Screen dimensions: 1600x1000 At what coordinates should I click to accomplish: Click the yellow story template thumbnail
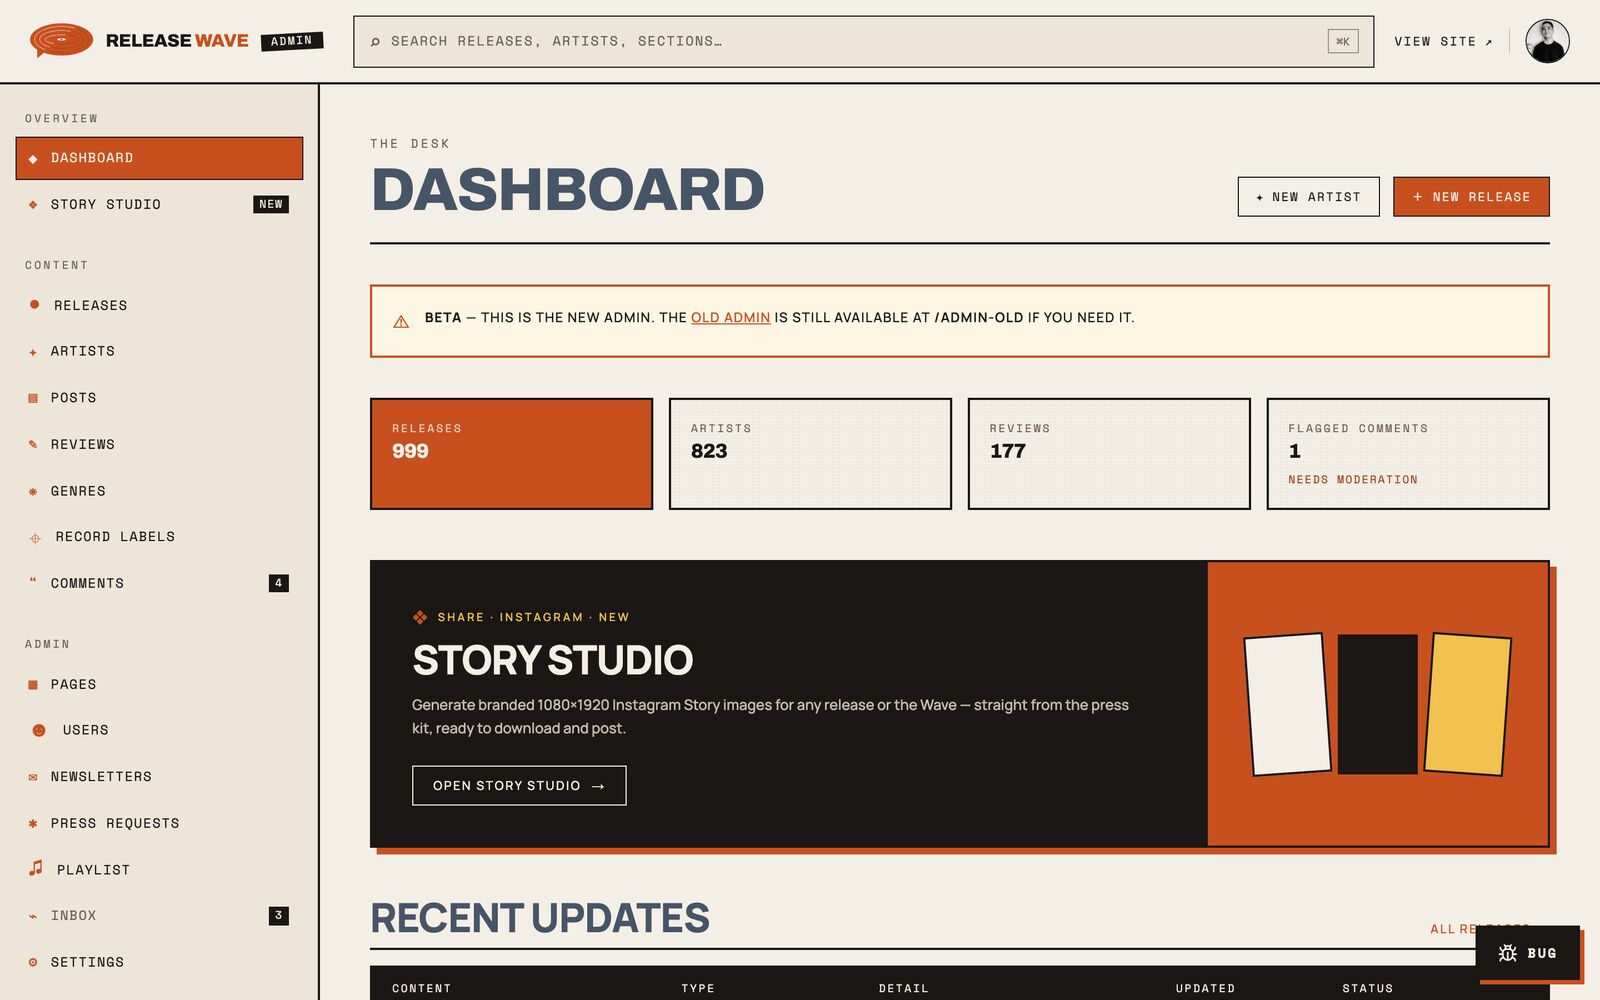coord(1467,704)
